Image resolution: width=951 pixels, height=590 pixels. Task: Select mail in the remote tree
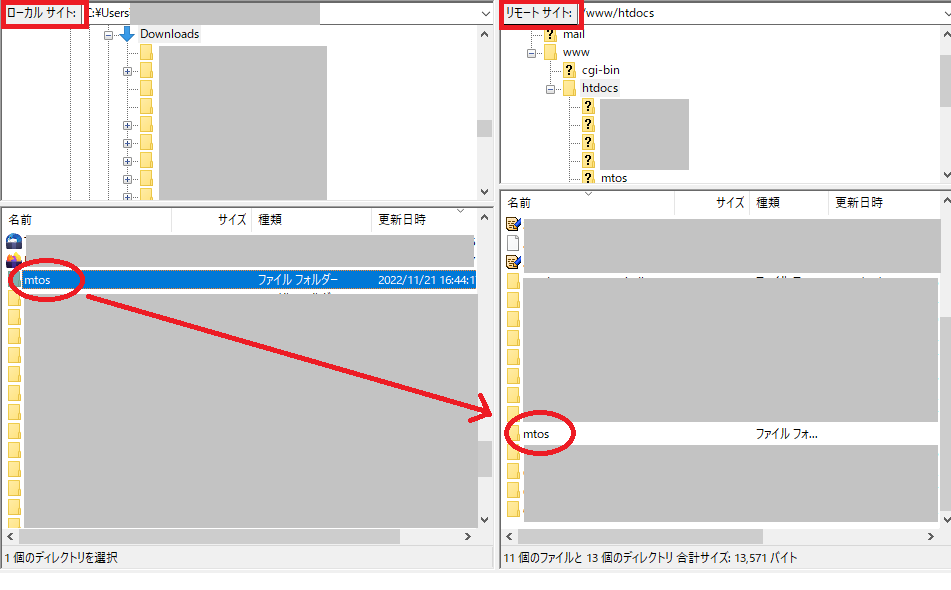tap(573, 35)
